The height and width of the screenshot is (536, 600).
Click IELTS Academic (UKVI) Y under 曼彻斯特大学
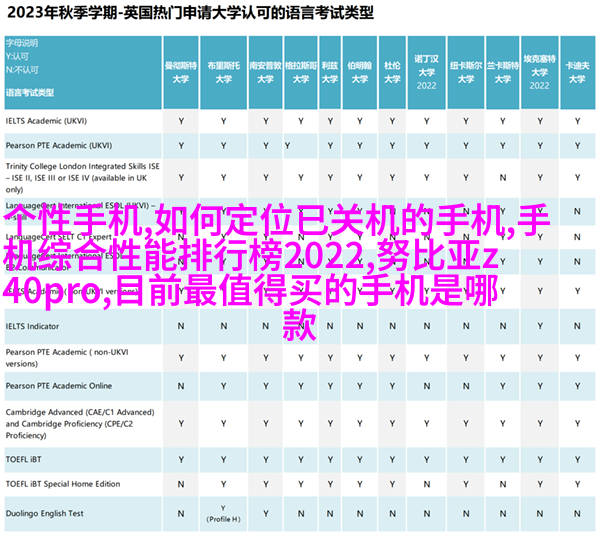pyautogui.click(x=181, y=121)
